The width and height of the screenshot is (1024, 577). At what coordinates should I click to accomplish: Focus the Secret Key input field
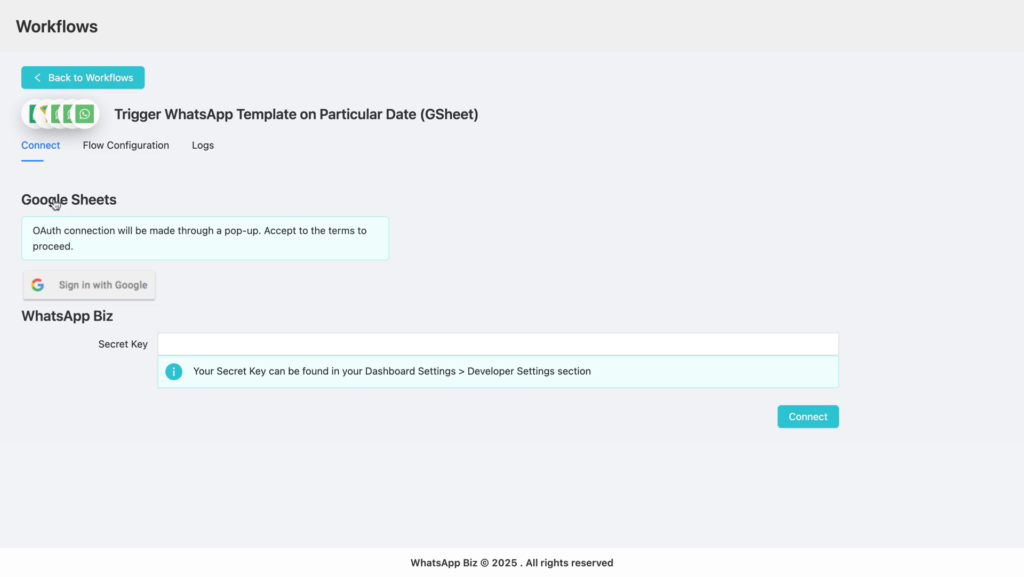(498, 344)
